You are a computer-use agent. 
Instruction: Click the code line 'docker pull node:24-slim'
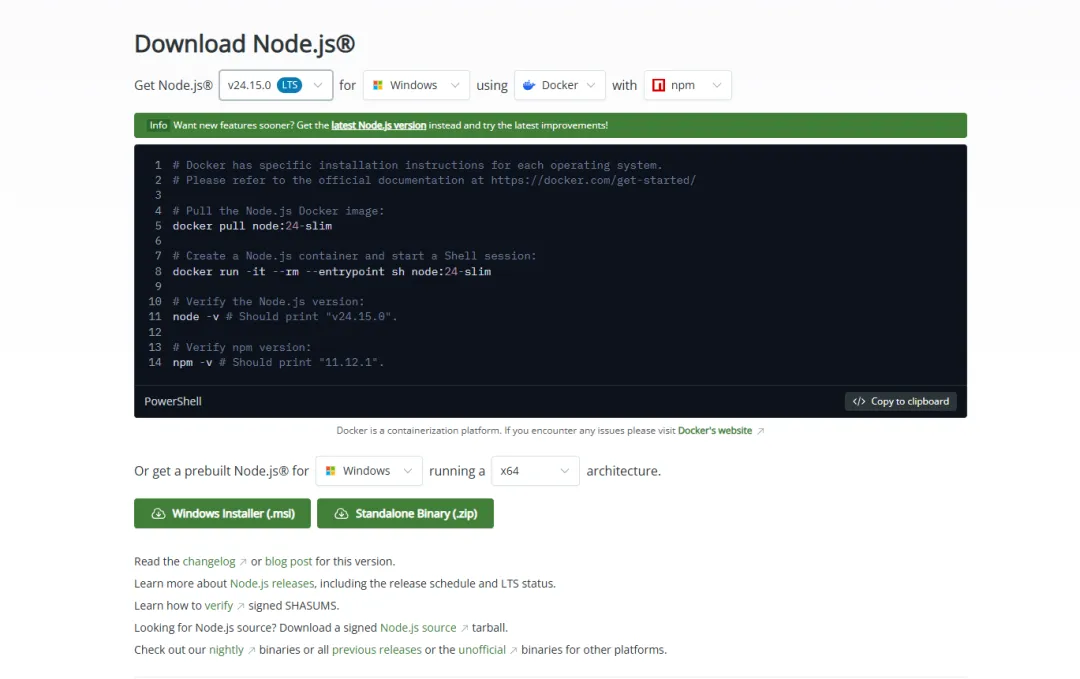click(x=252, y=226)
